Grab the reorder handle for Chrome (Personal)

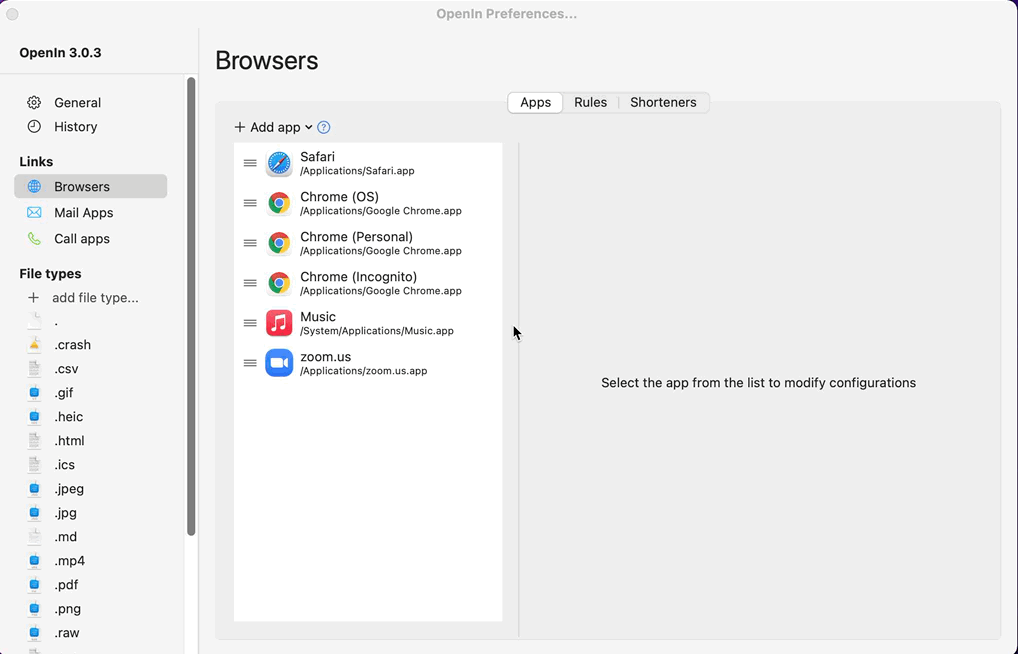(x=250, y=243)
